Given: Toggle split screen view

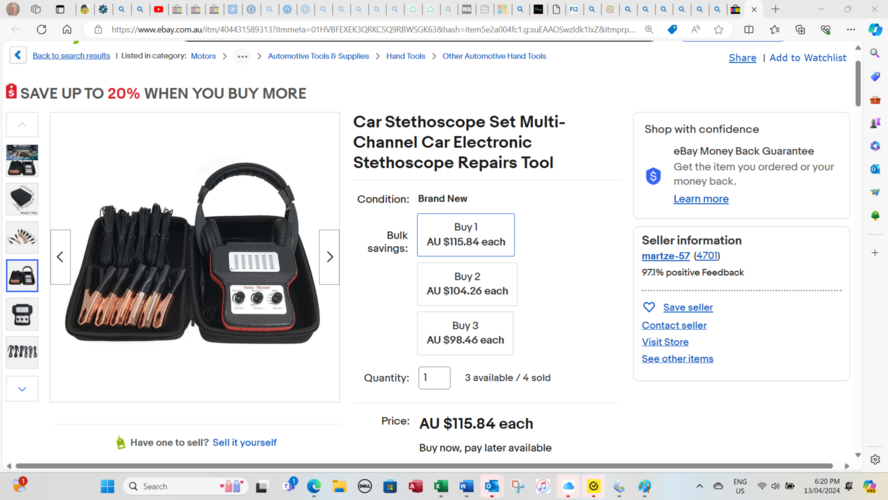Looking at the screenshot, I should pyautogui.click(x=749, y=29).
